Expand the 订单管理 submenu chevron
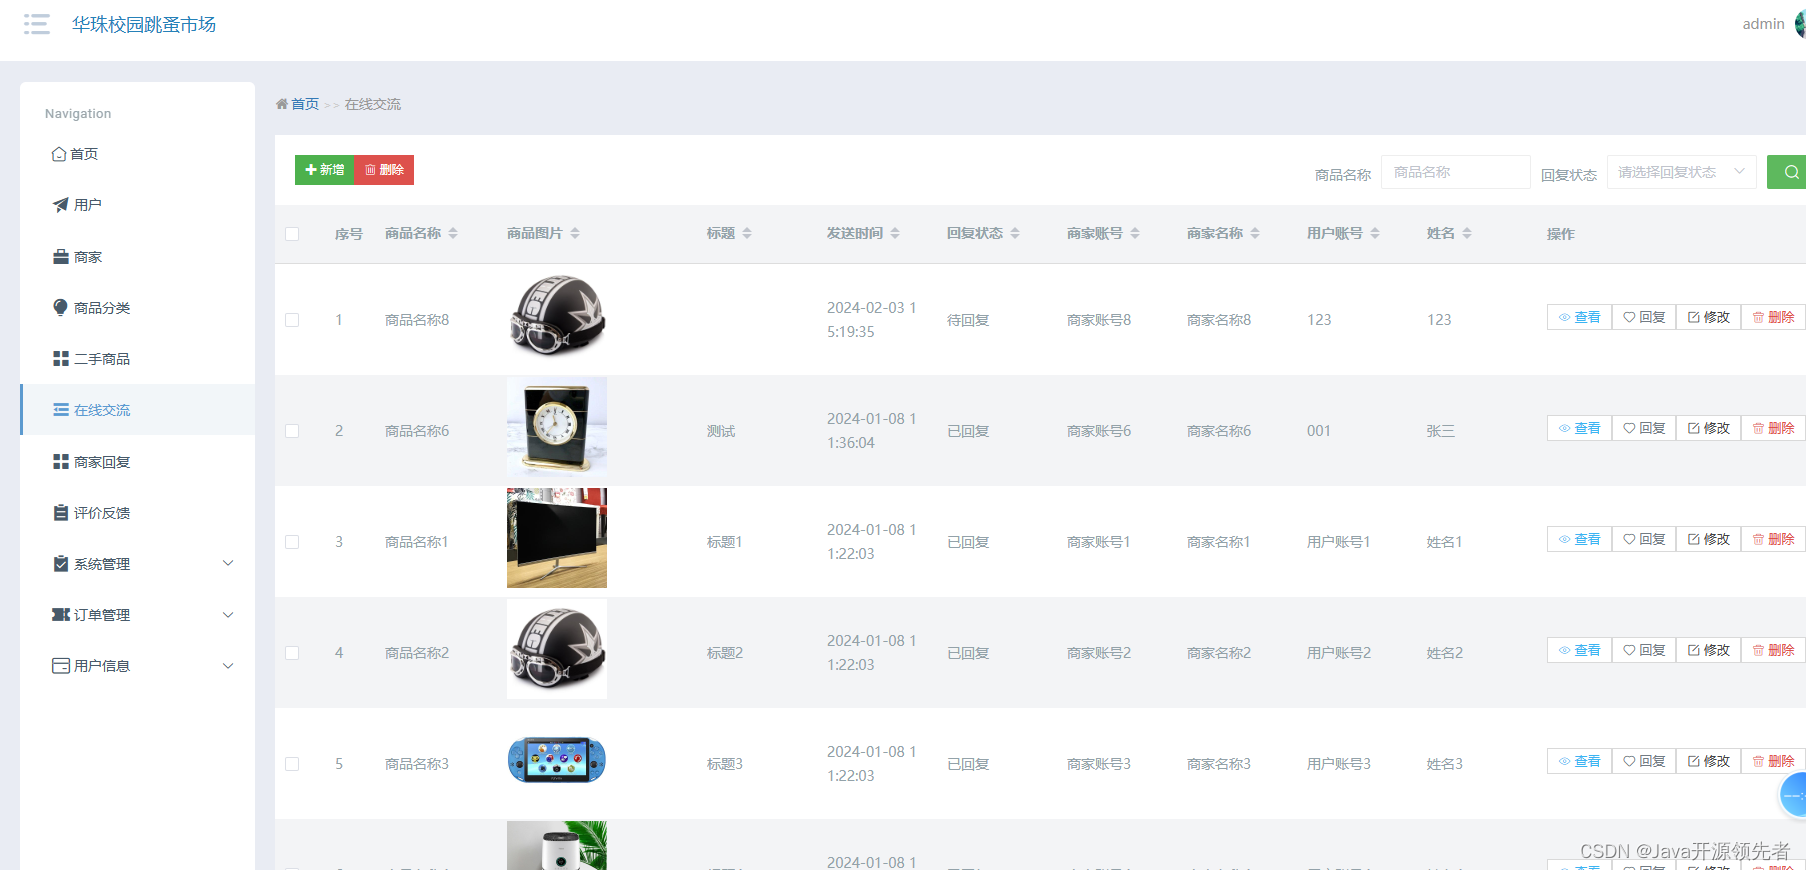The height and width of the screenshot is (870, 1806). click(x=228, y=614)
